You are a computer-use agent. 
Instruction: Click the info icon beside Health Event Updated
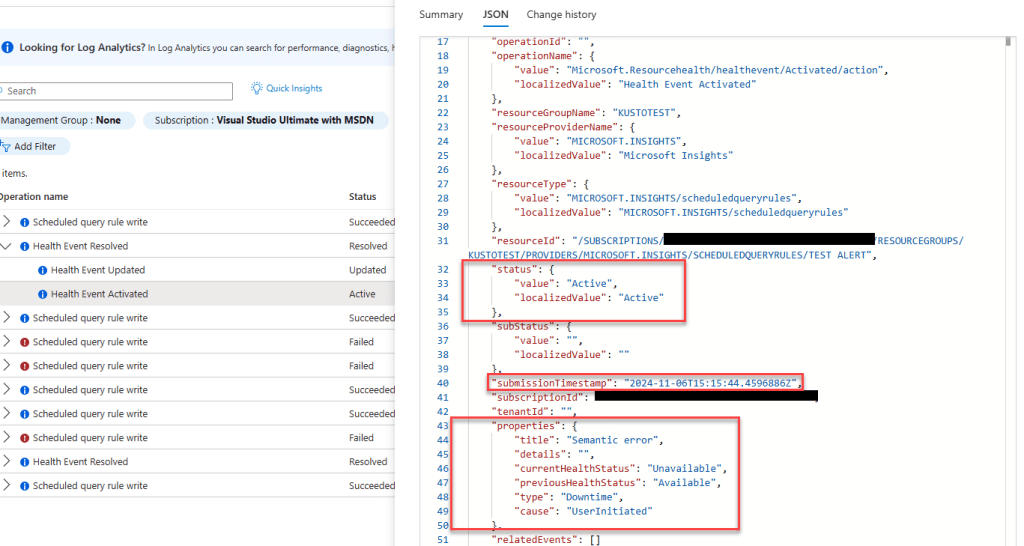click(43, 270)
